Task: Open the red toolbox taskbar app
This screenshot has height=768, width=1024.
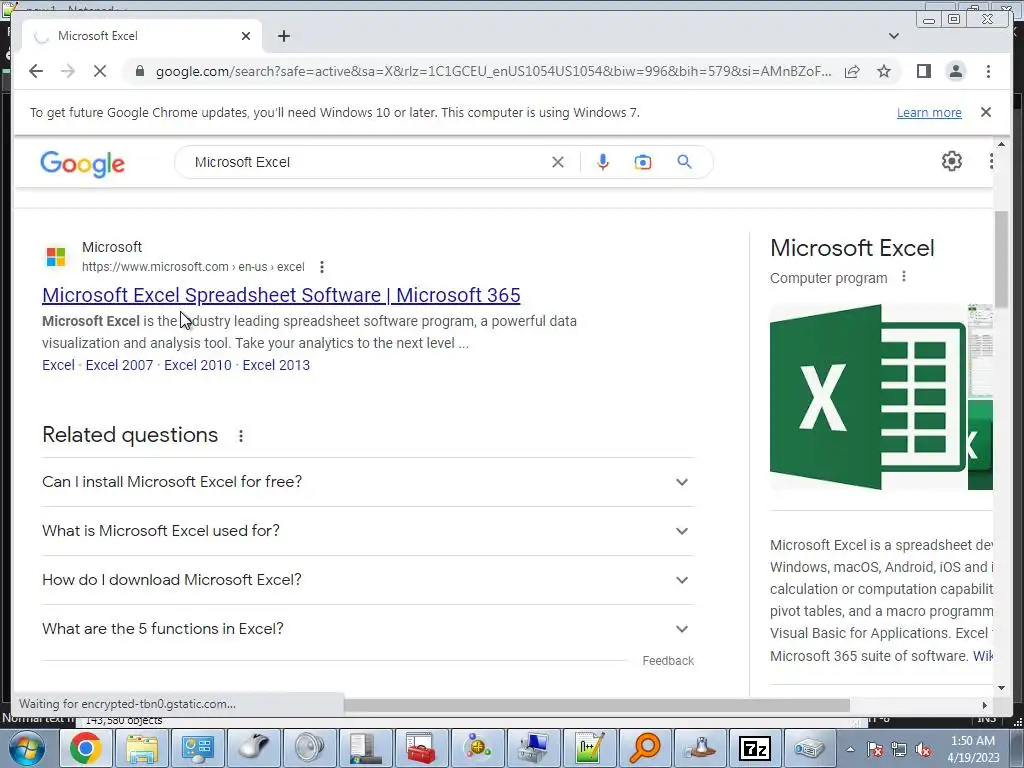Action: tap(421, 748)
